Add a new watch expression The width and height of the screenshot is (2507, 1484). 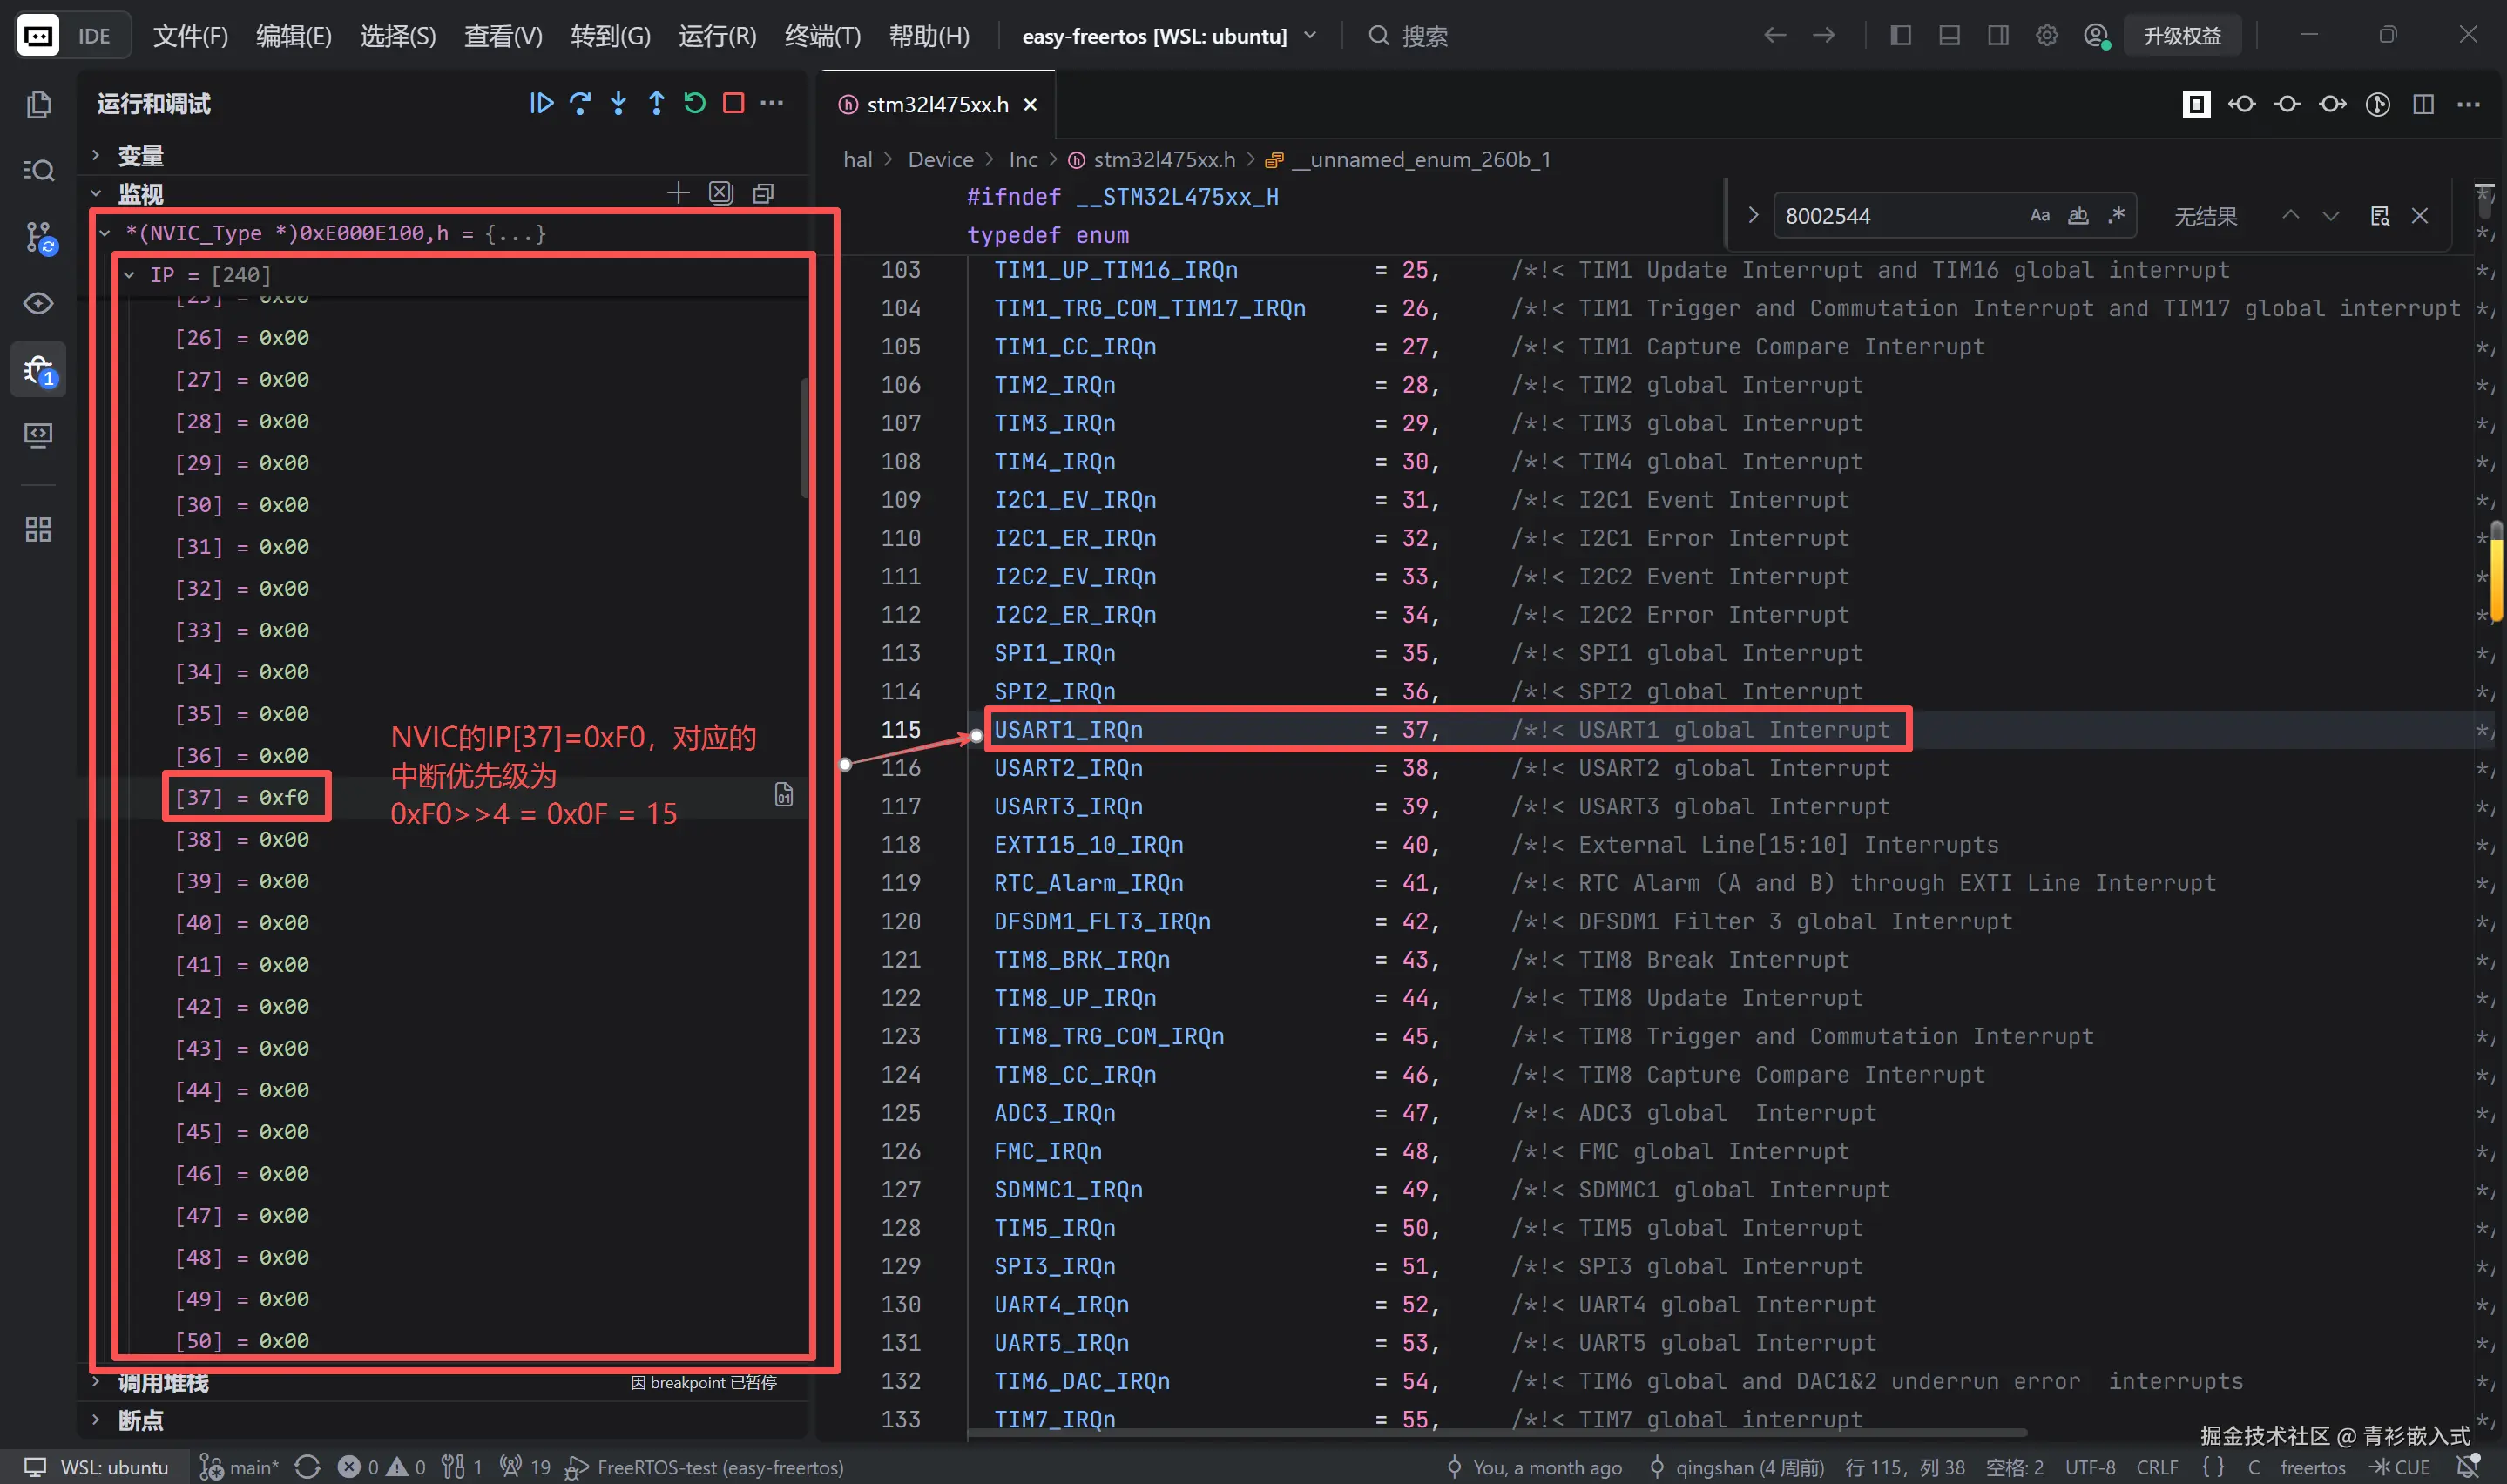678,192
